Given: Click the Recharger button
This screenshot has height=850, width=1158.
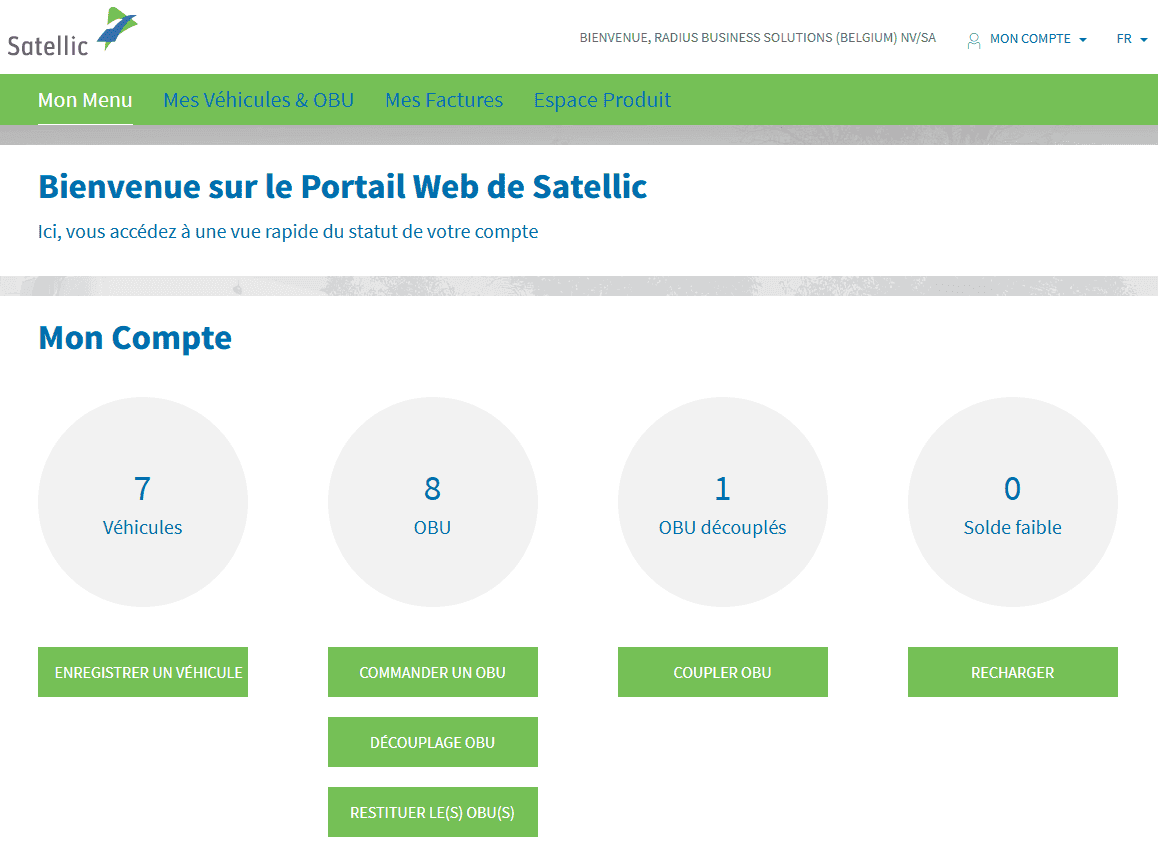Looking at the screenshot, I should tap(1012, 672).
